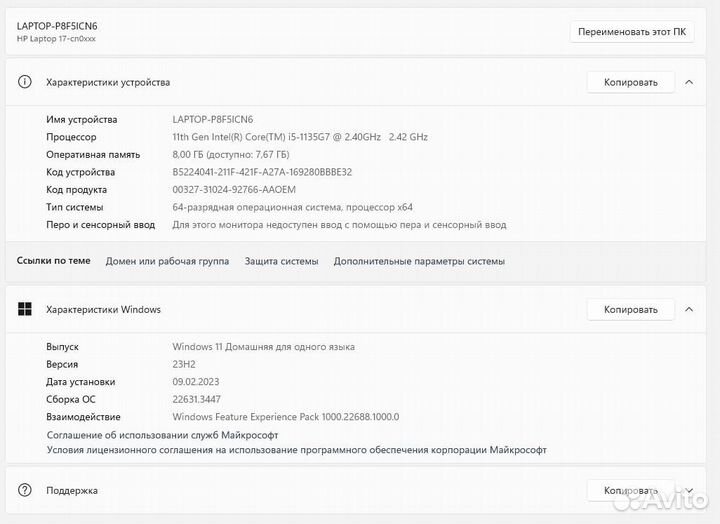The width and height of the screenshot is (720, 524).
Task: Click the Процессор label
Action: (x=71, y=137)
